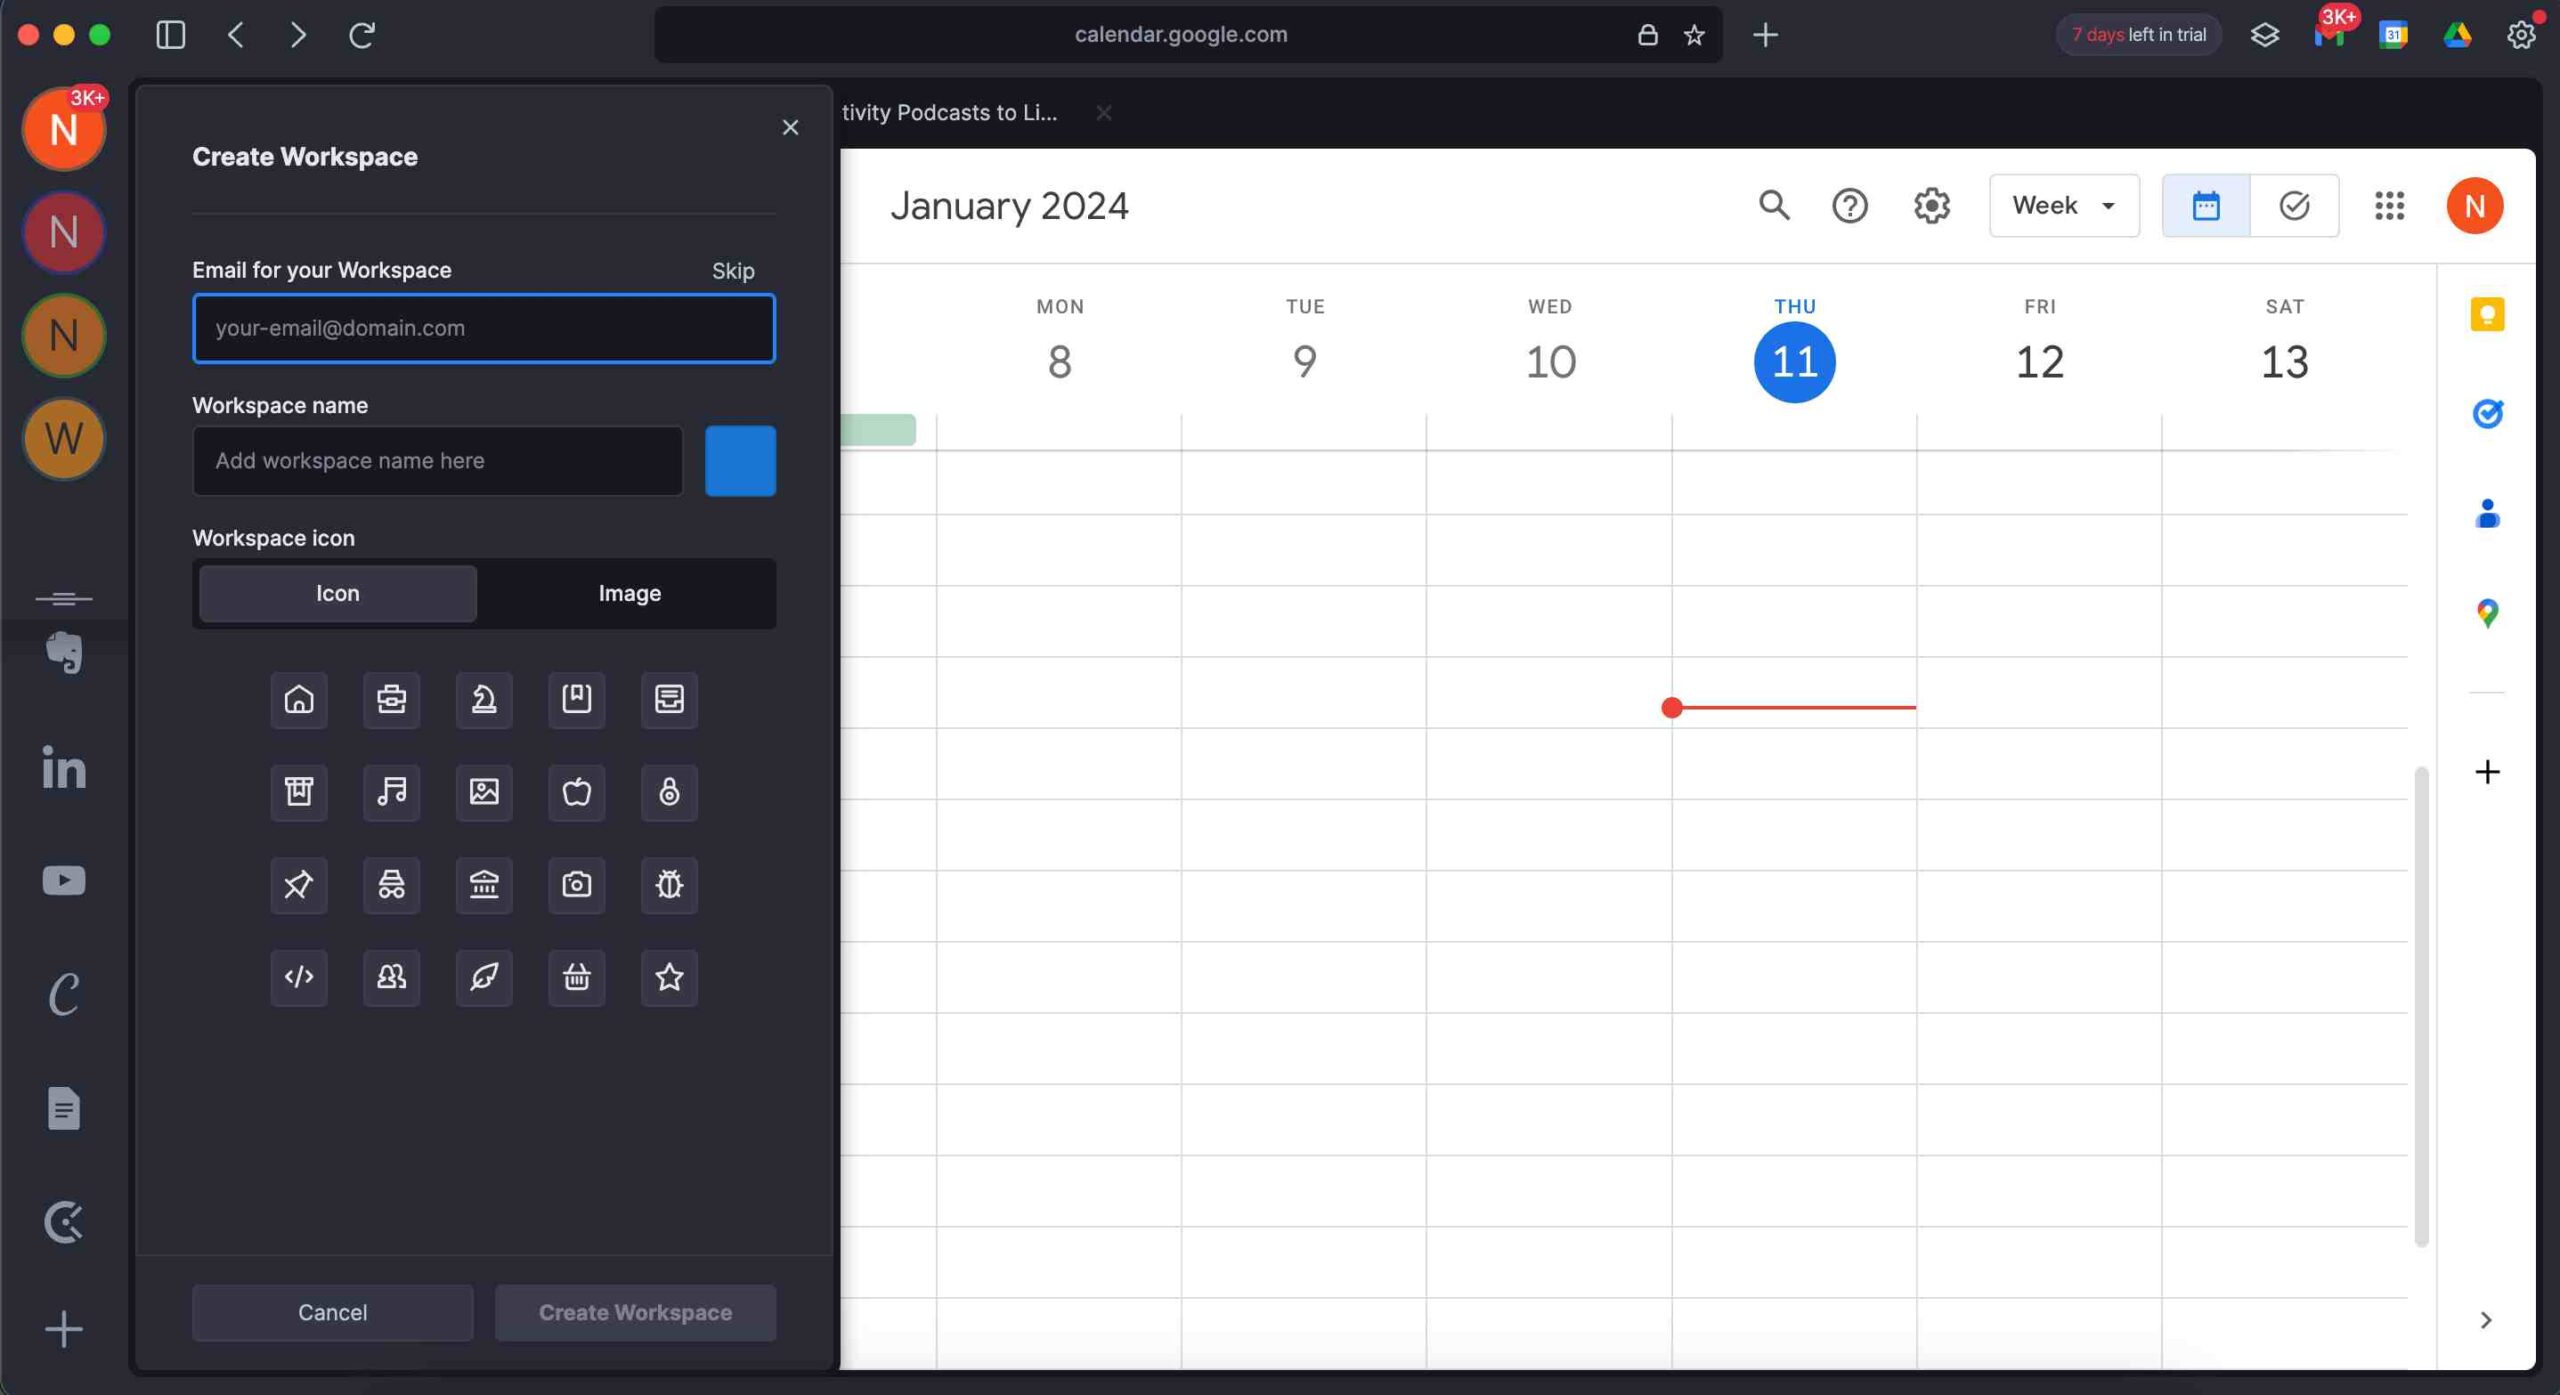This screenshot has width=2560, height=1395.
Task: Click the star workspace icon
Action: 670,976
